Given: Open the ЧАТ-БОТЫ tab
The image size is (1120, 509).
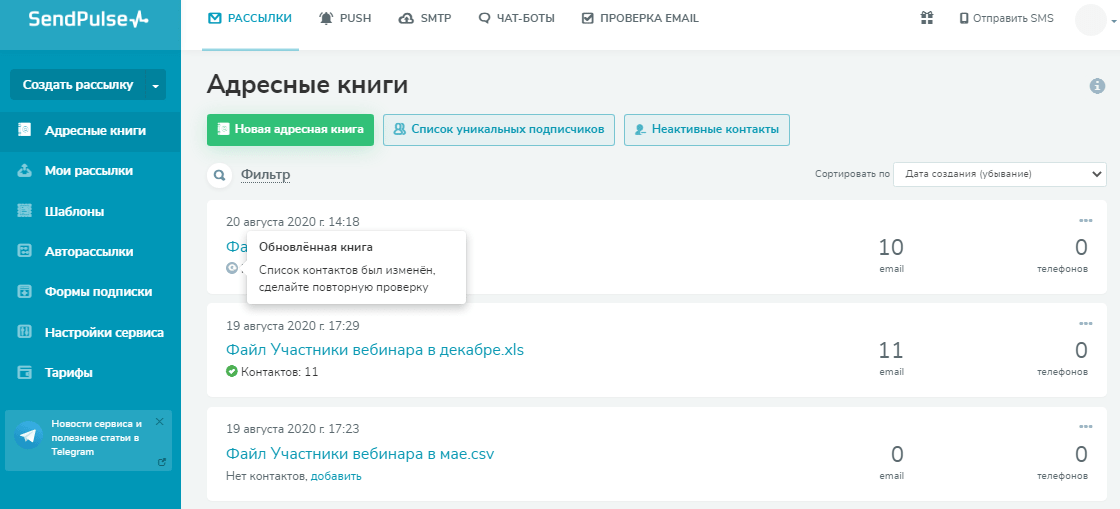Looking at the screenshot, I should (x=516, y=18).
